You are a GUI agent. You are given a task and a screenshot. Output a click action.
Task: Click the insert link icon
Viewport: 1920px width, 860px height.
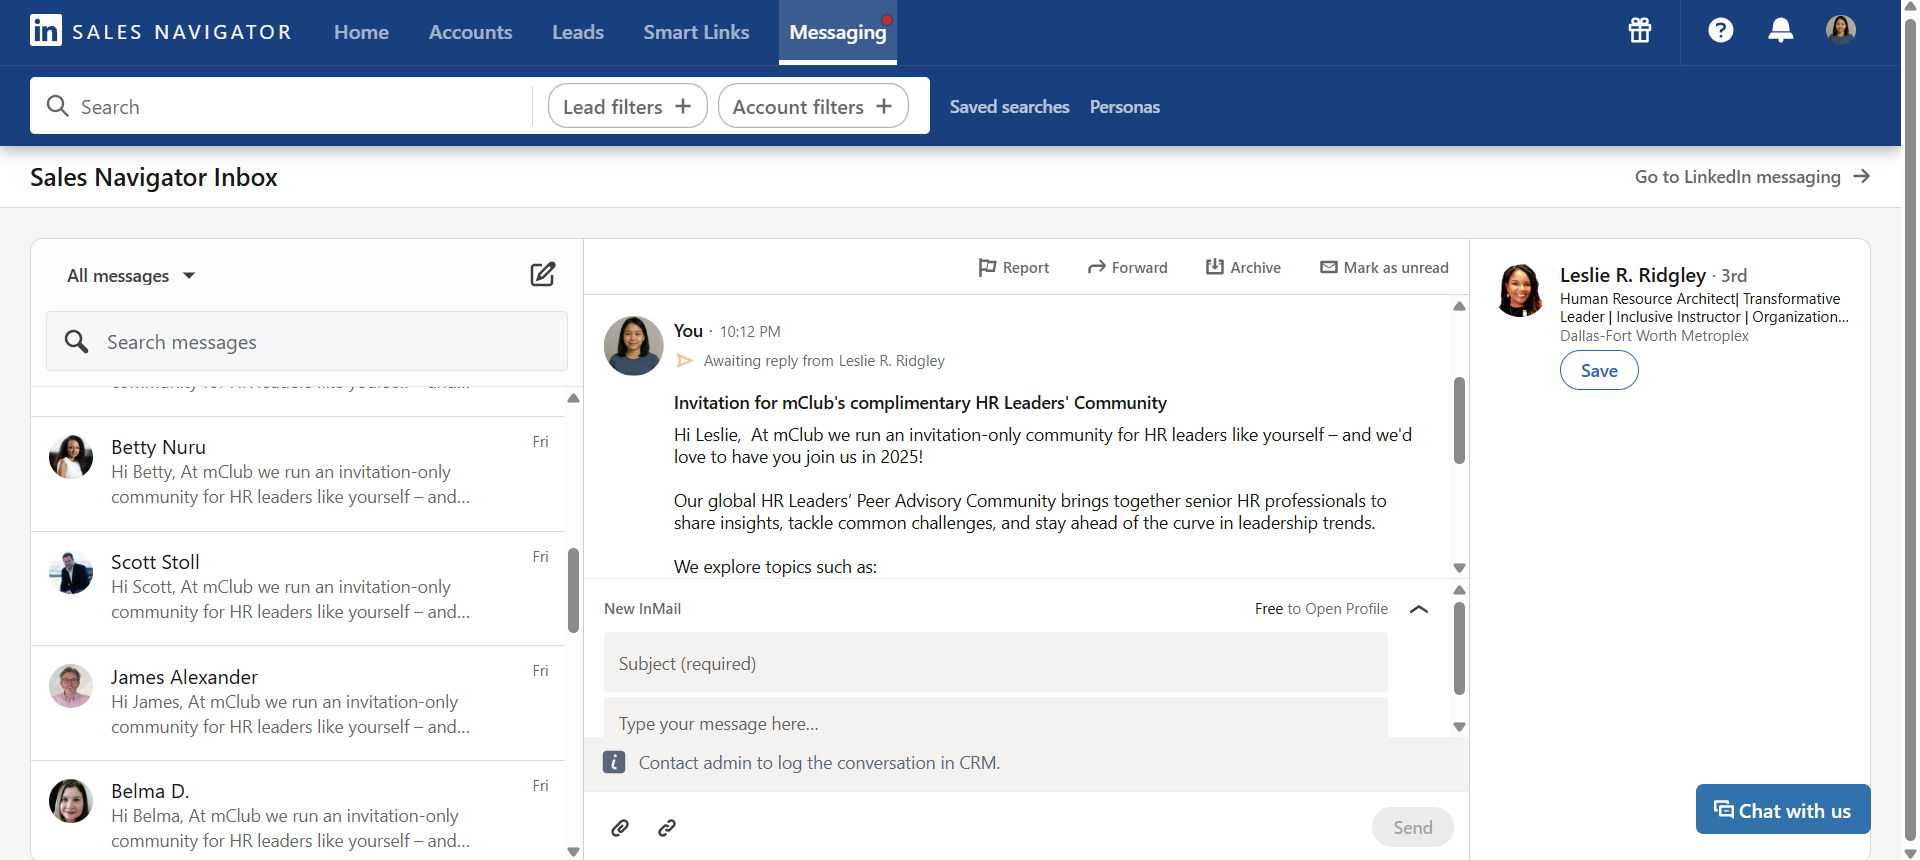coord(667,827)
